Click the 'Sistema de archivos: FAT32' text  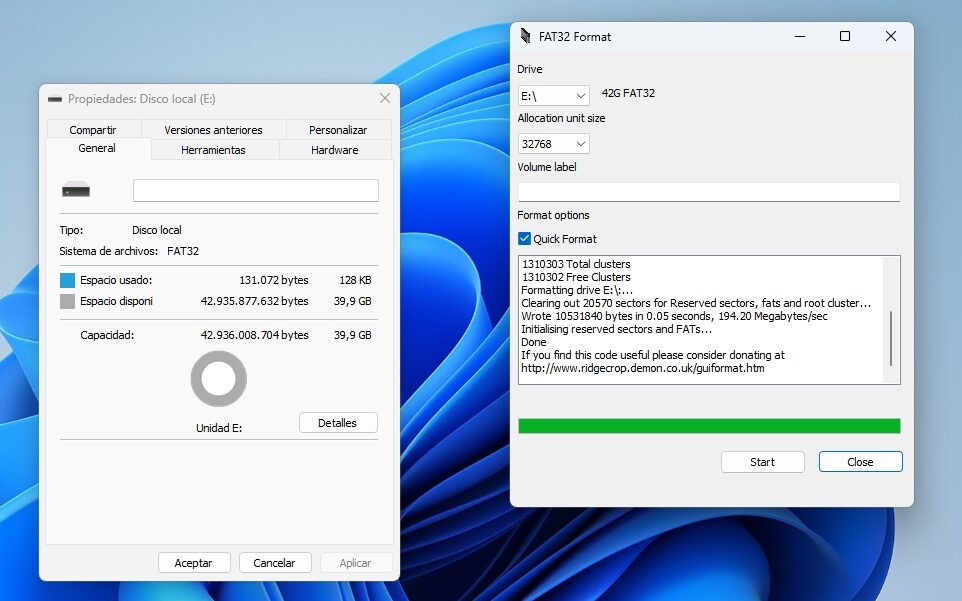tap(129, 251)
